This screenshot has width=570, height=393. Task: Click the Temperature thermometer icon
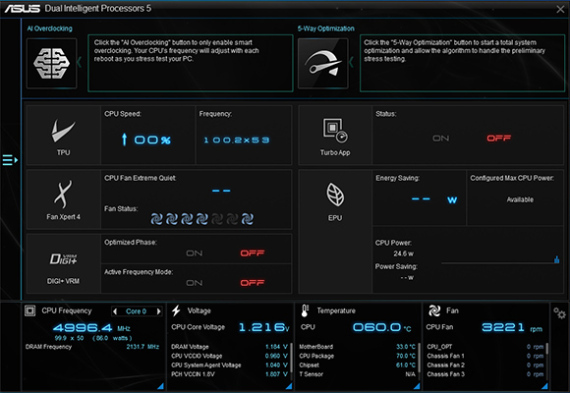pyautogui.click(x=305, y=311)
